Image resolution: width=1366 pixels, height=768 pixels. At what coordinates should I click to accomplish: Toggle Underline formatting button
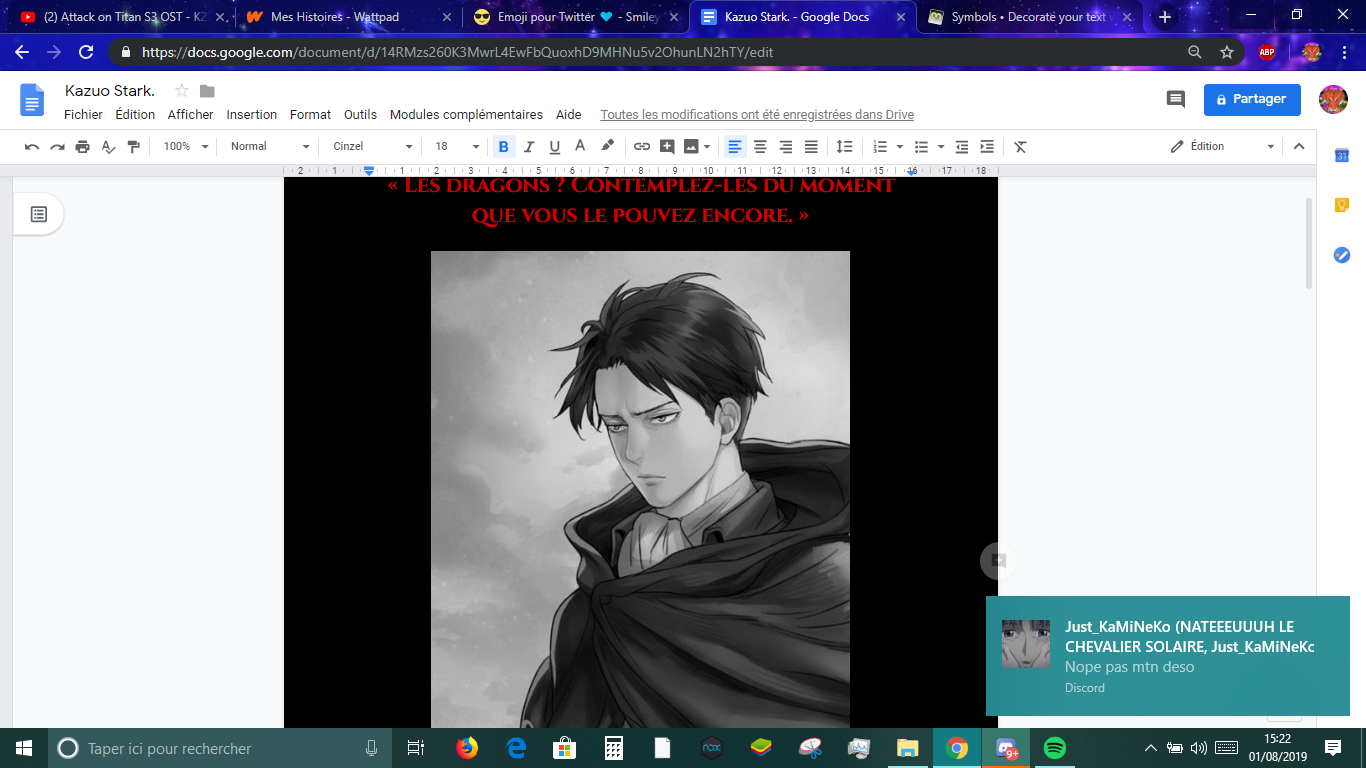555,147
